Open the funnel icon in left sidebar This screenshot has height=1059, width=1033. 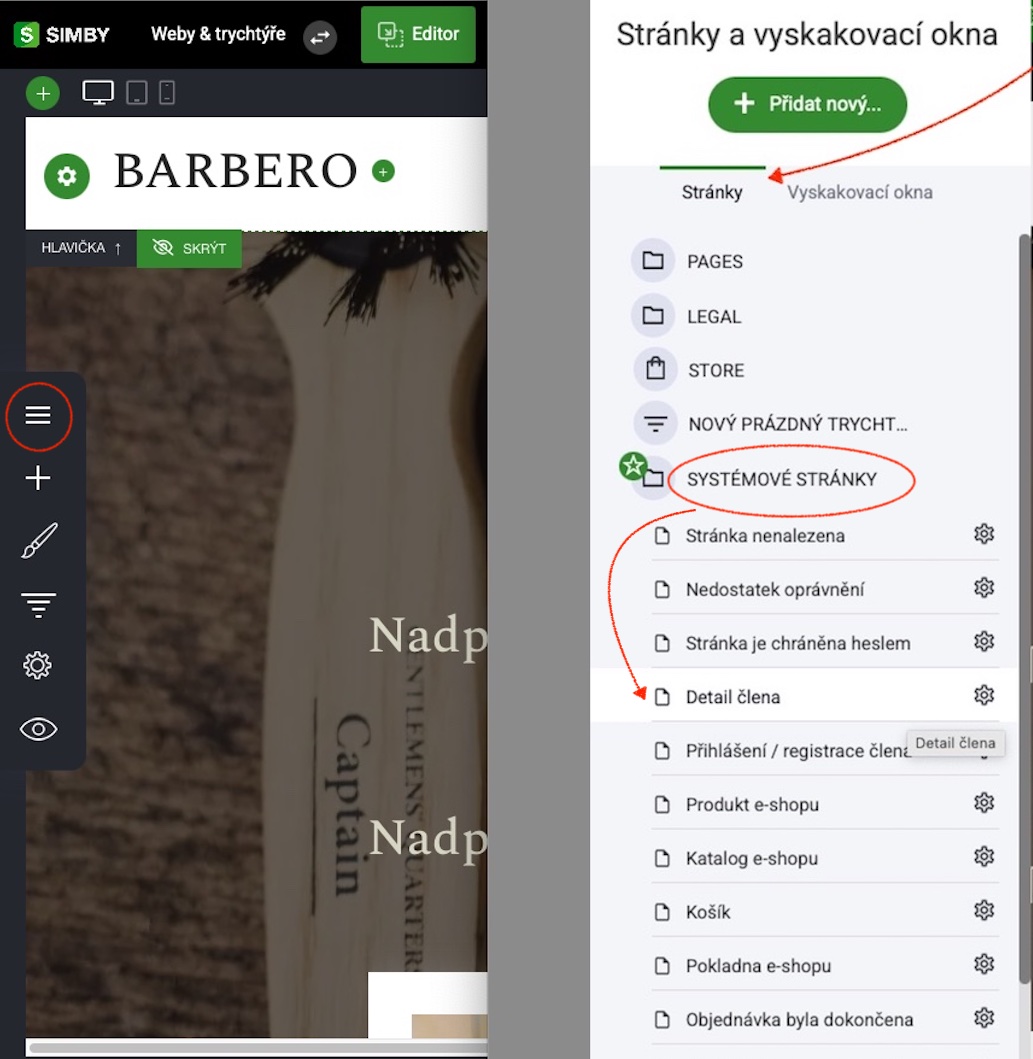pos(38,604)
